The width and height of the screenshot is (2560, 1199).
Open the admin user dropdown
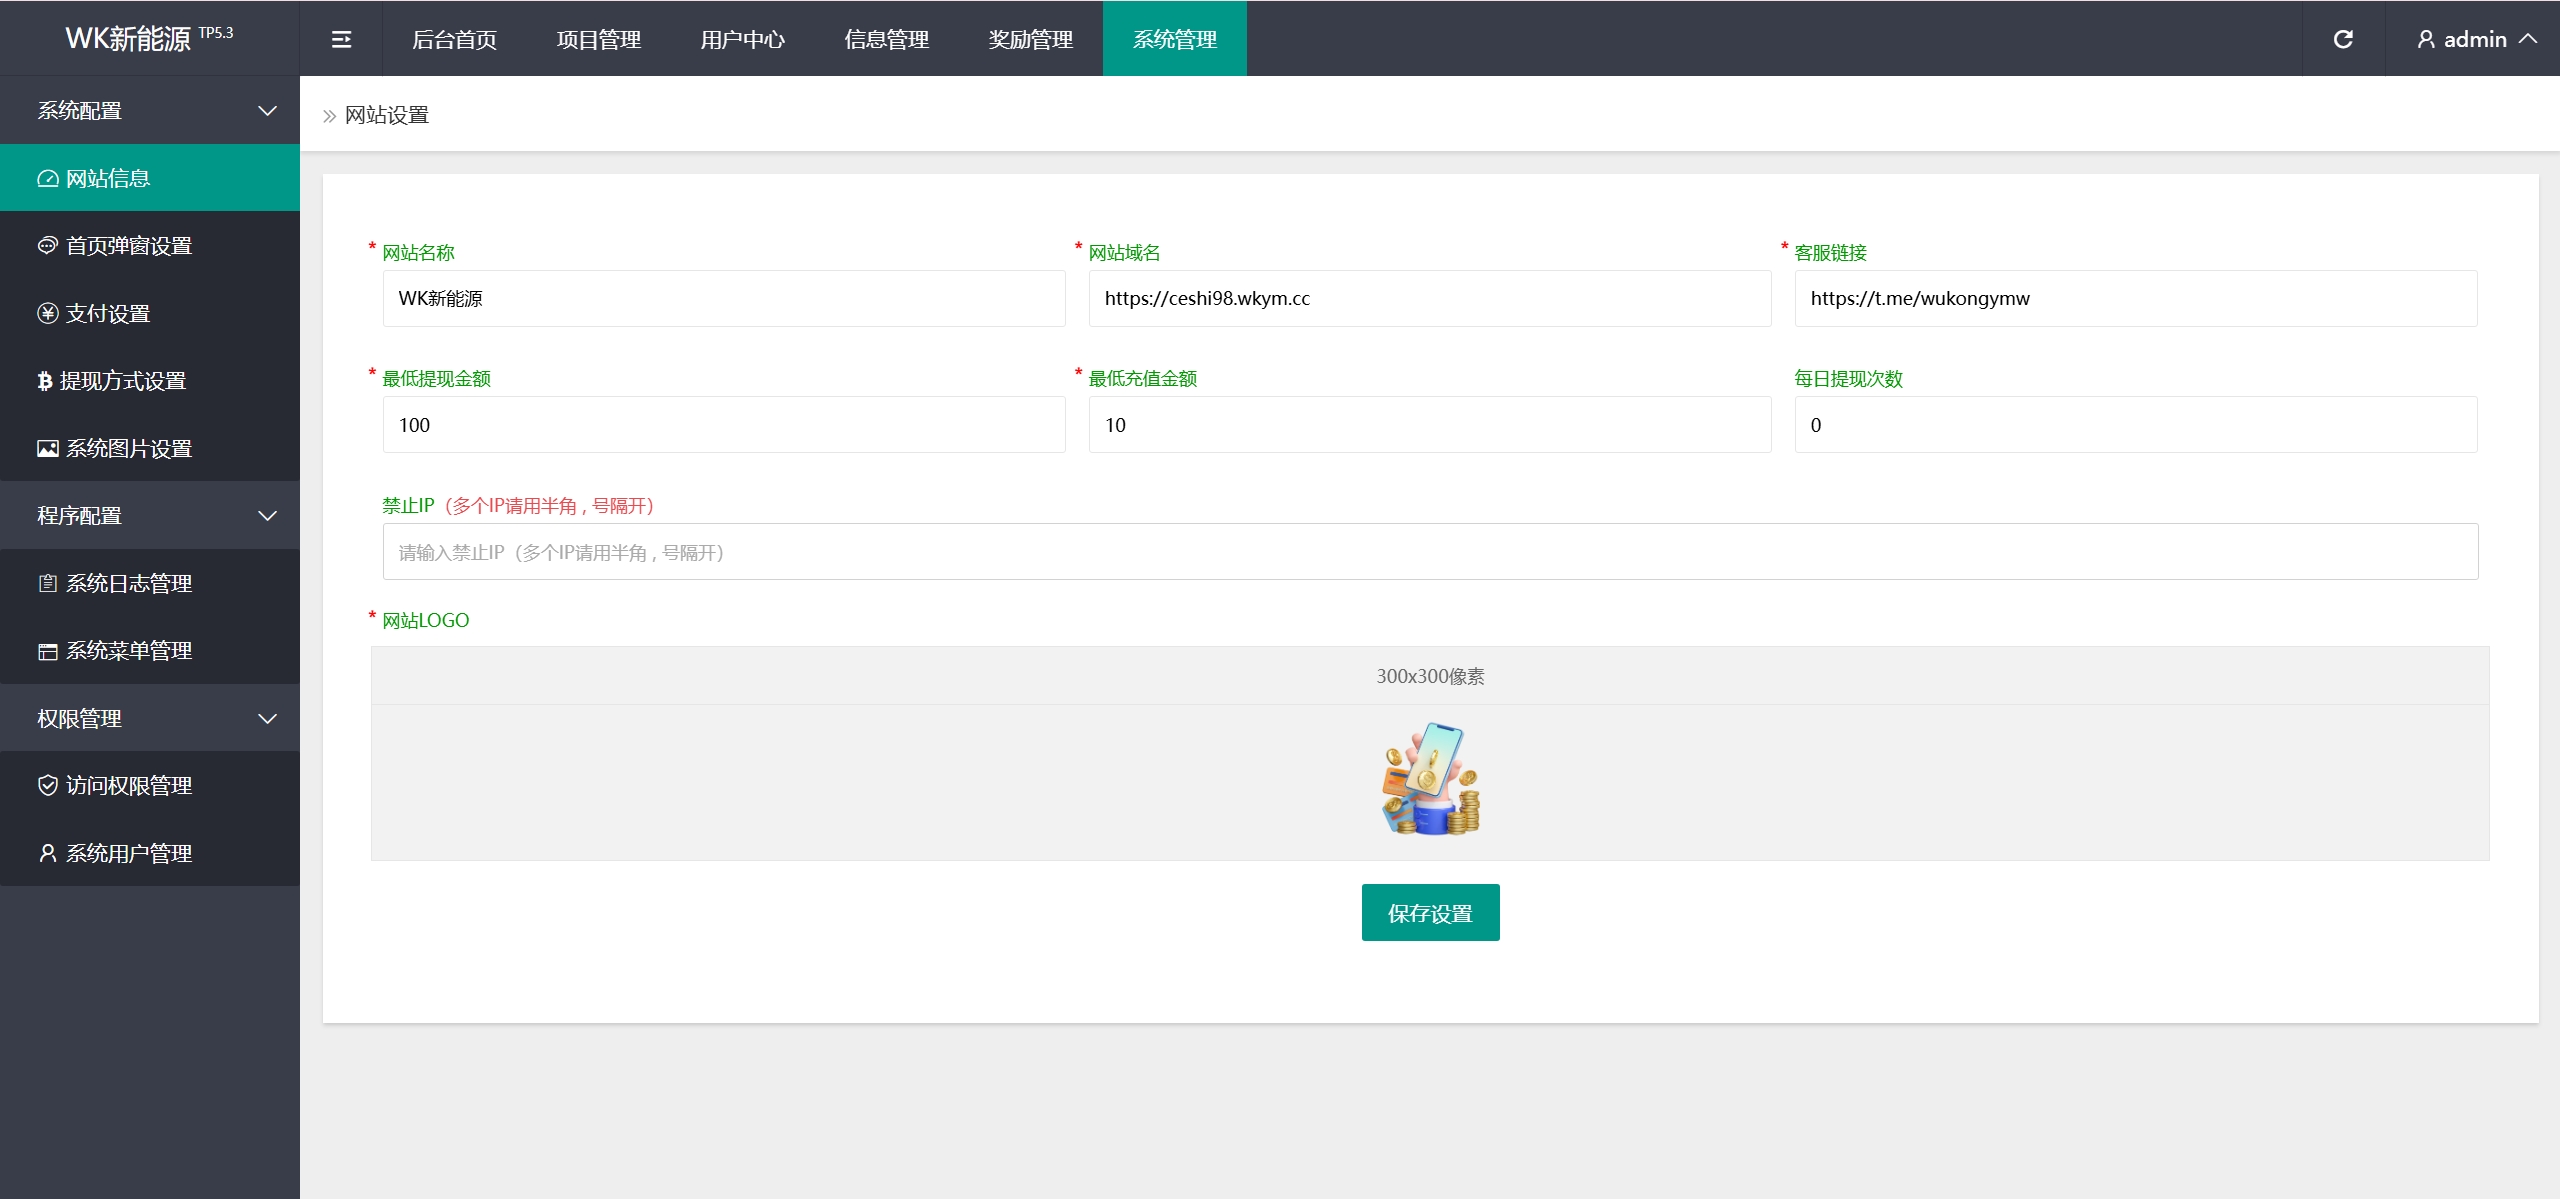pyautogui.click(x=2476, y=39)
